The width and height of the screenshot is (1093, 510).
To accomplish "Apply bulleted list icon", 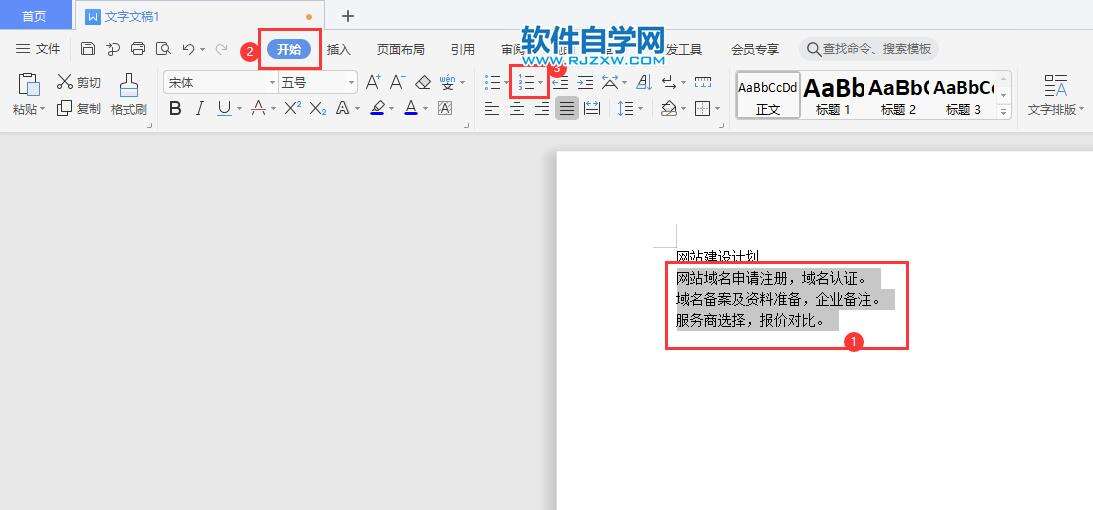I will coord(493,82).
